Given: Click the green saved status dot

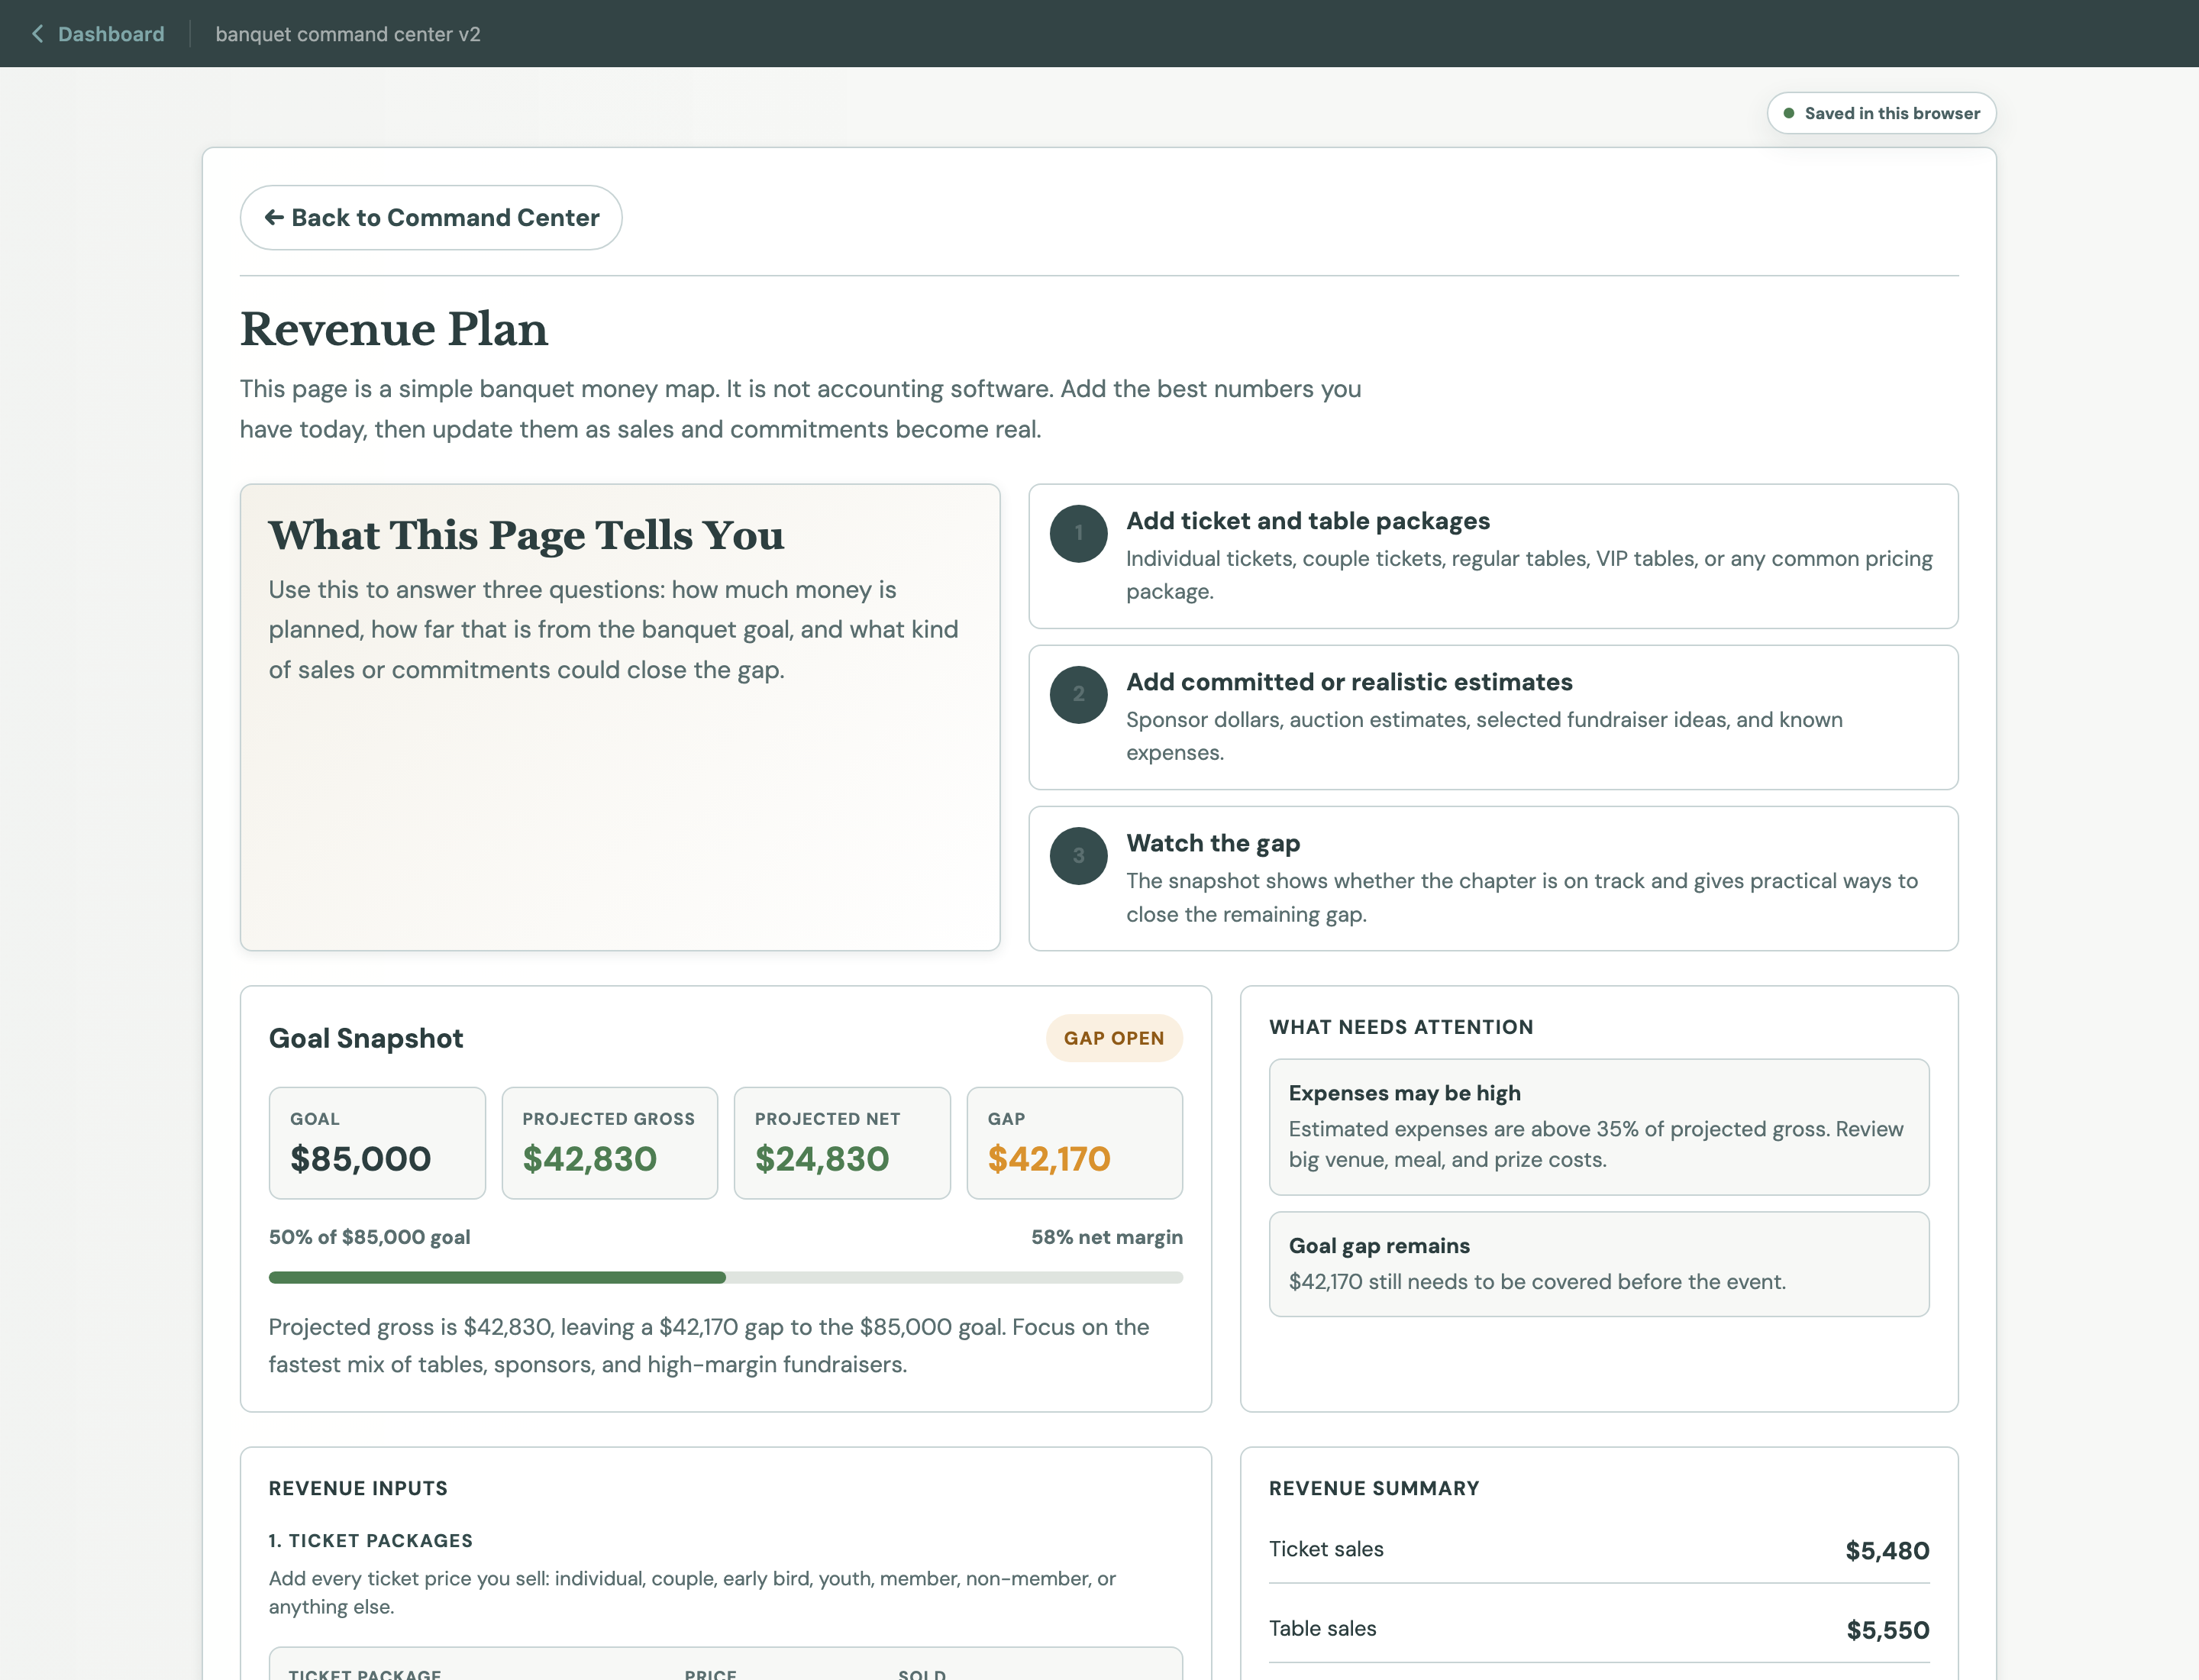Looking at the screenshot, I should (x=1788, y=113).
